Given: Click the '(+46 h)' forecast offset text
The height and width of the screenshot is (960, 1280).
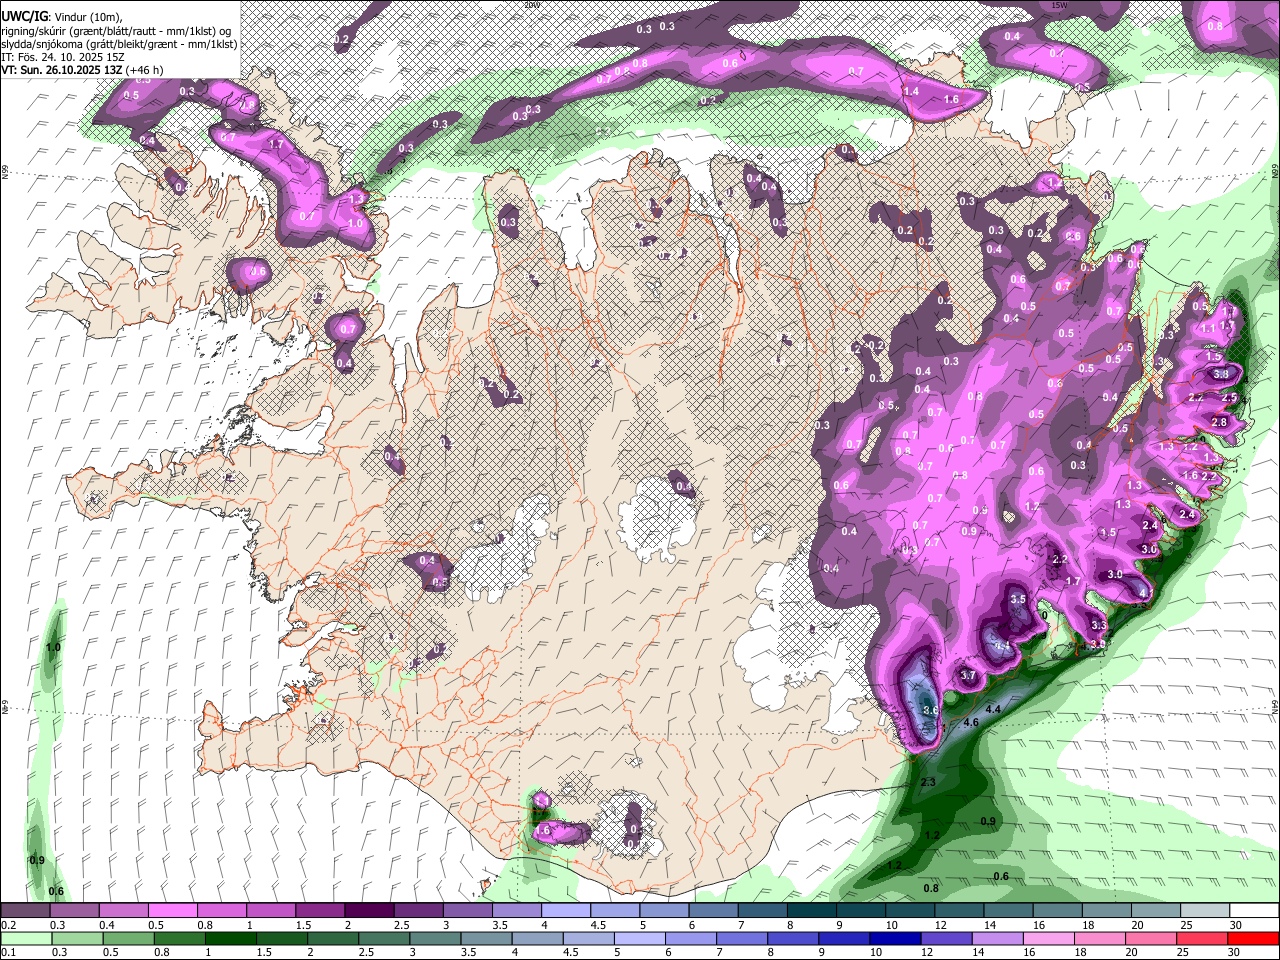Looking at the screenshot, I should [145, 70].
